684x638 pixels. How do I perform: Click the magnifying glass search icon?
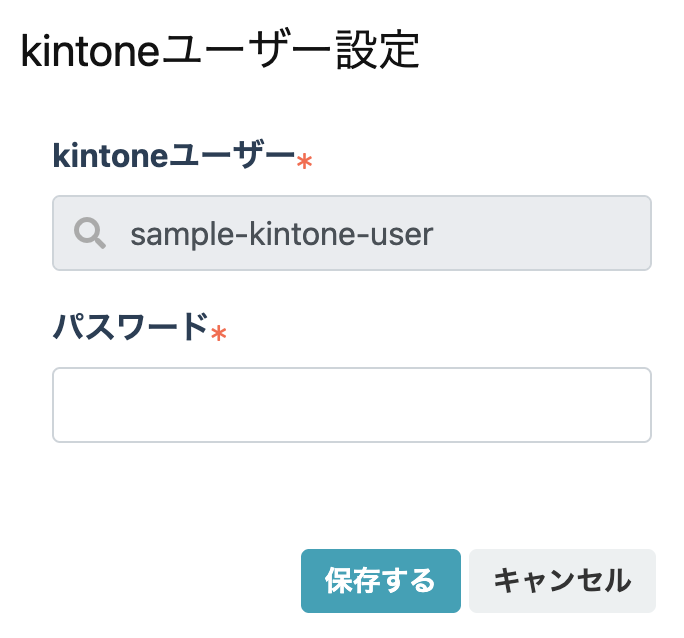pos(90,233)
